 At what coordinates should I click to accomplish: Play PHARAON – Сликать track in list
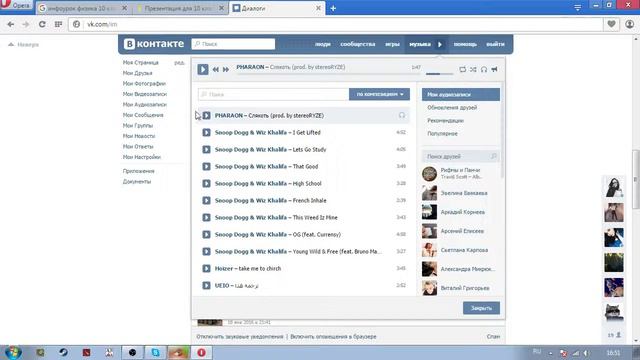(207, 116)
